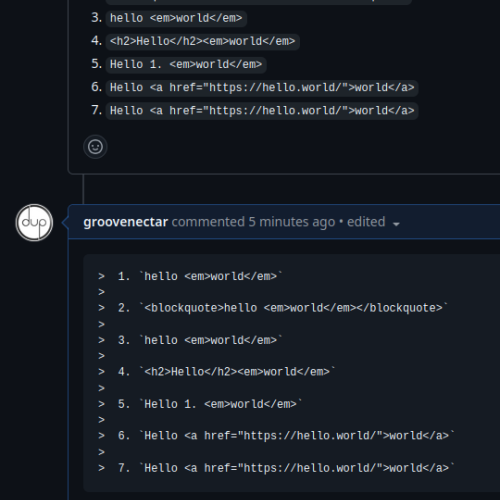Expand the caret arrow beside 'edited'
The height and width of the screenshot is (500, 500).
click(x=396, y=224)
